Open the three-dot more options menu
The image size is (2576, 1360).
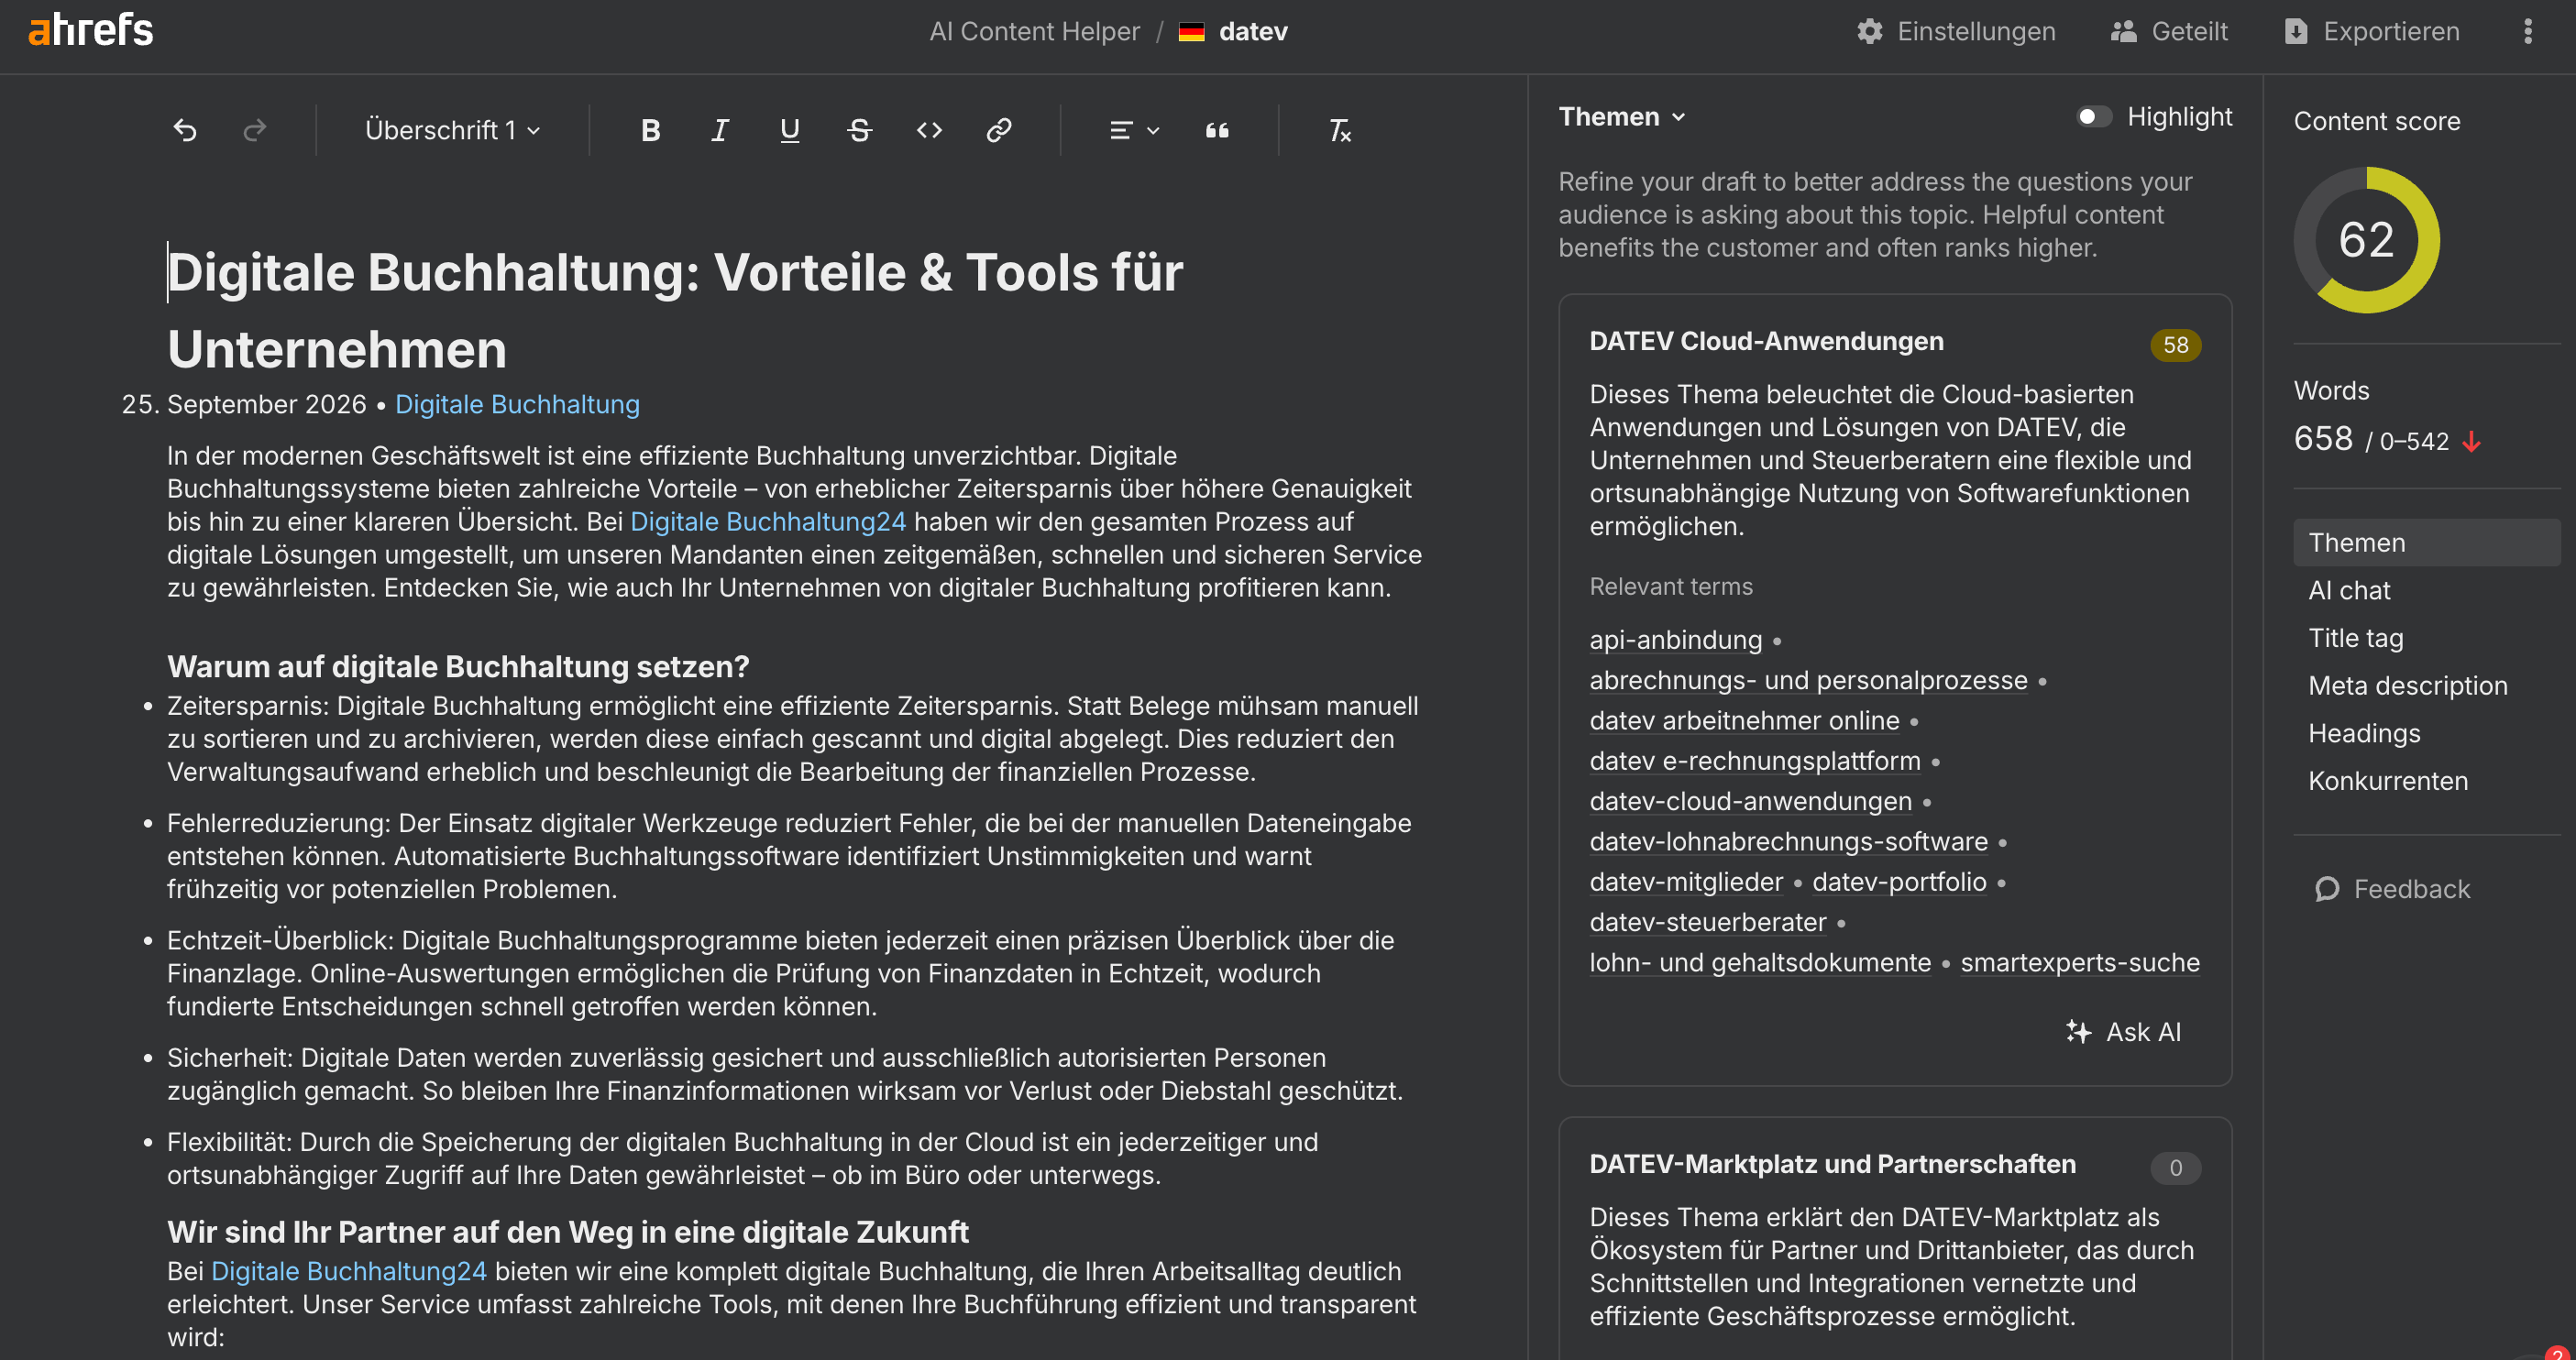(x=2527, y=31)
